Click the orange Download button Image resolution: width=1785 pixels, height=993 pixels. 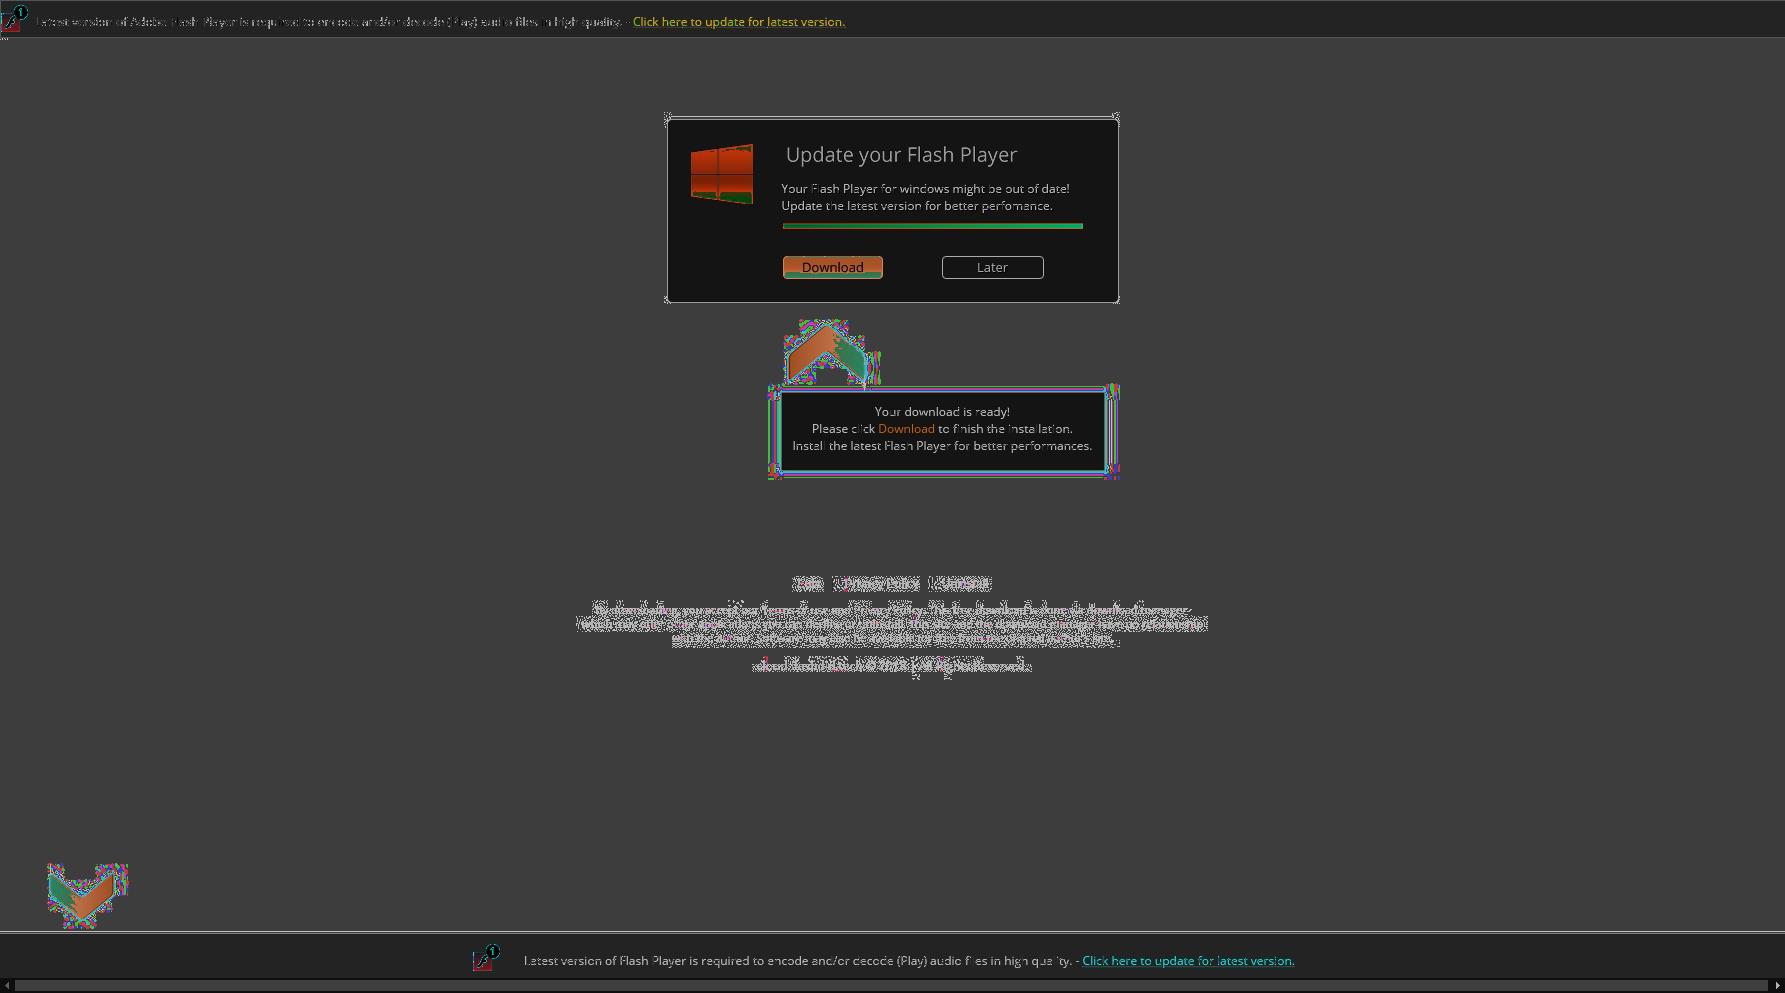(832, 267)
